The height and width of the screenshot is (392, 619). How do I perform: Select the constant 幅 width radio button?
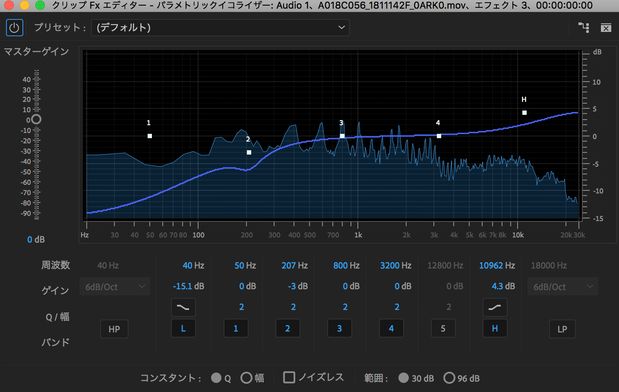(246, 378)
